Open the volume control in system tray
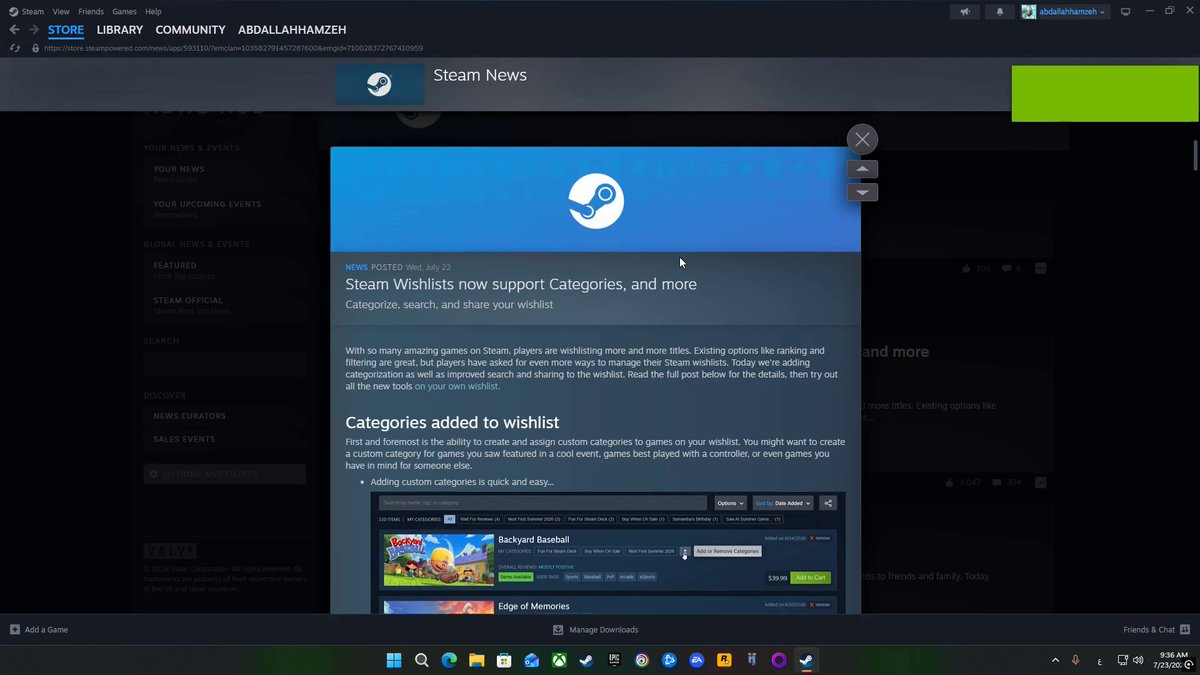The height and width of the screenshot is (675, 1200). (1138, 660)
